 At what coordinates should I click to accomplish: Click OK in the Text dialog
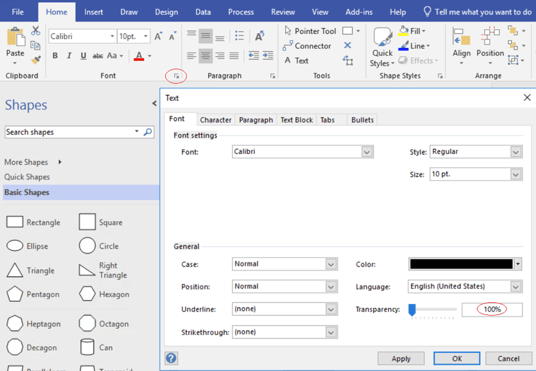tap(457, 358)
